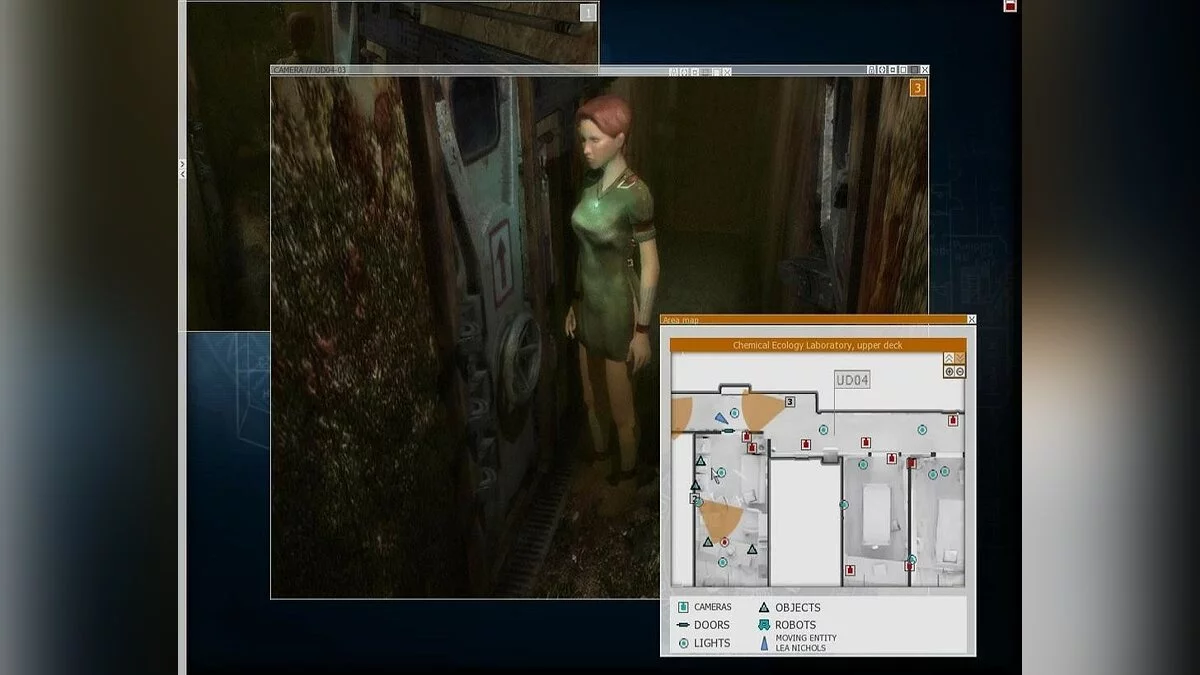This screenshot has height=675, width=1200.
Task: Click the LIGHTS legend entry
Action: pyautogui.click(x=704, y=643)
